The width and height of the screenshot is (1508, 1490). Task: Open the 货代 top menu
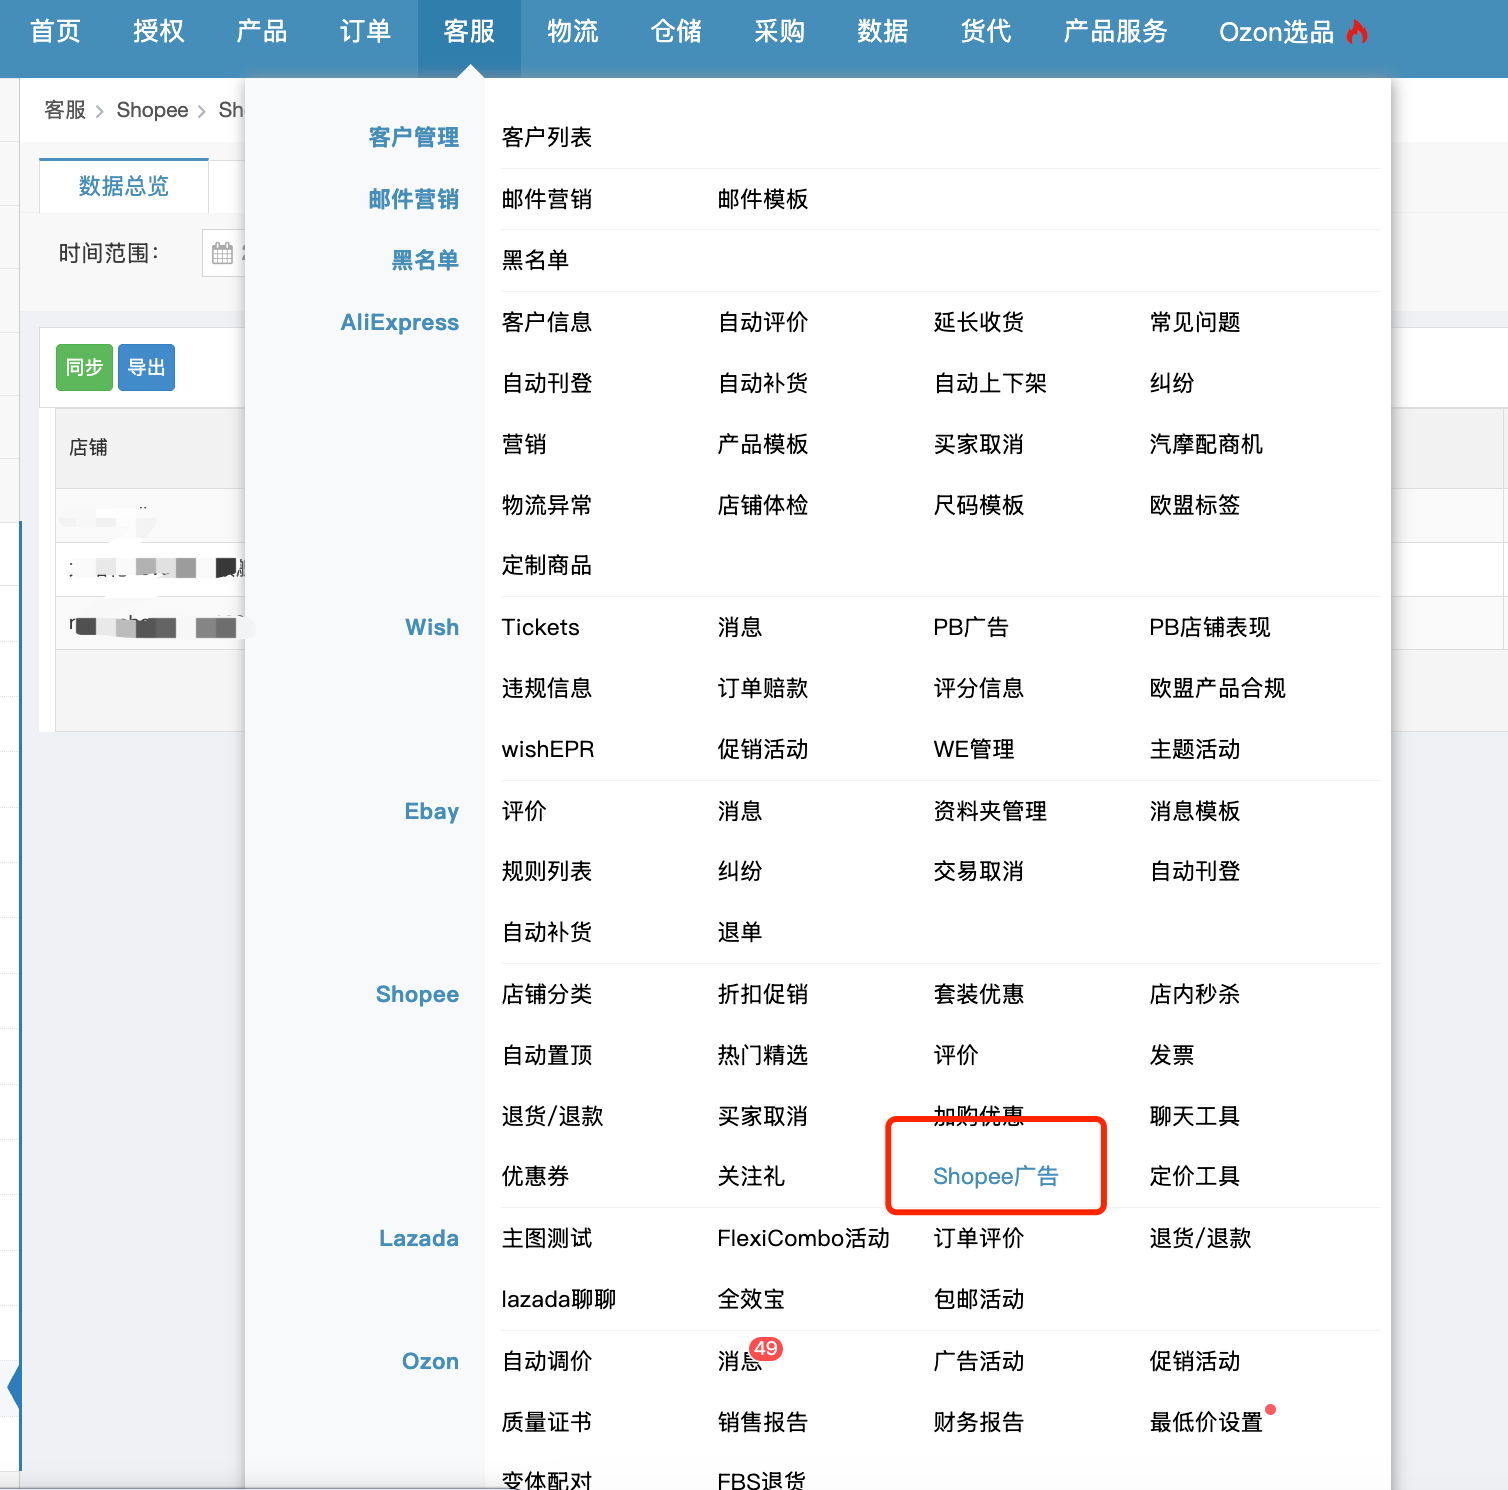click(986, 32)
